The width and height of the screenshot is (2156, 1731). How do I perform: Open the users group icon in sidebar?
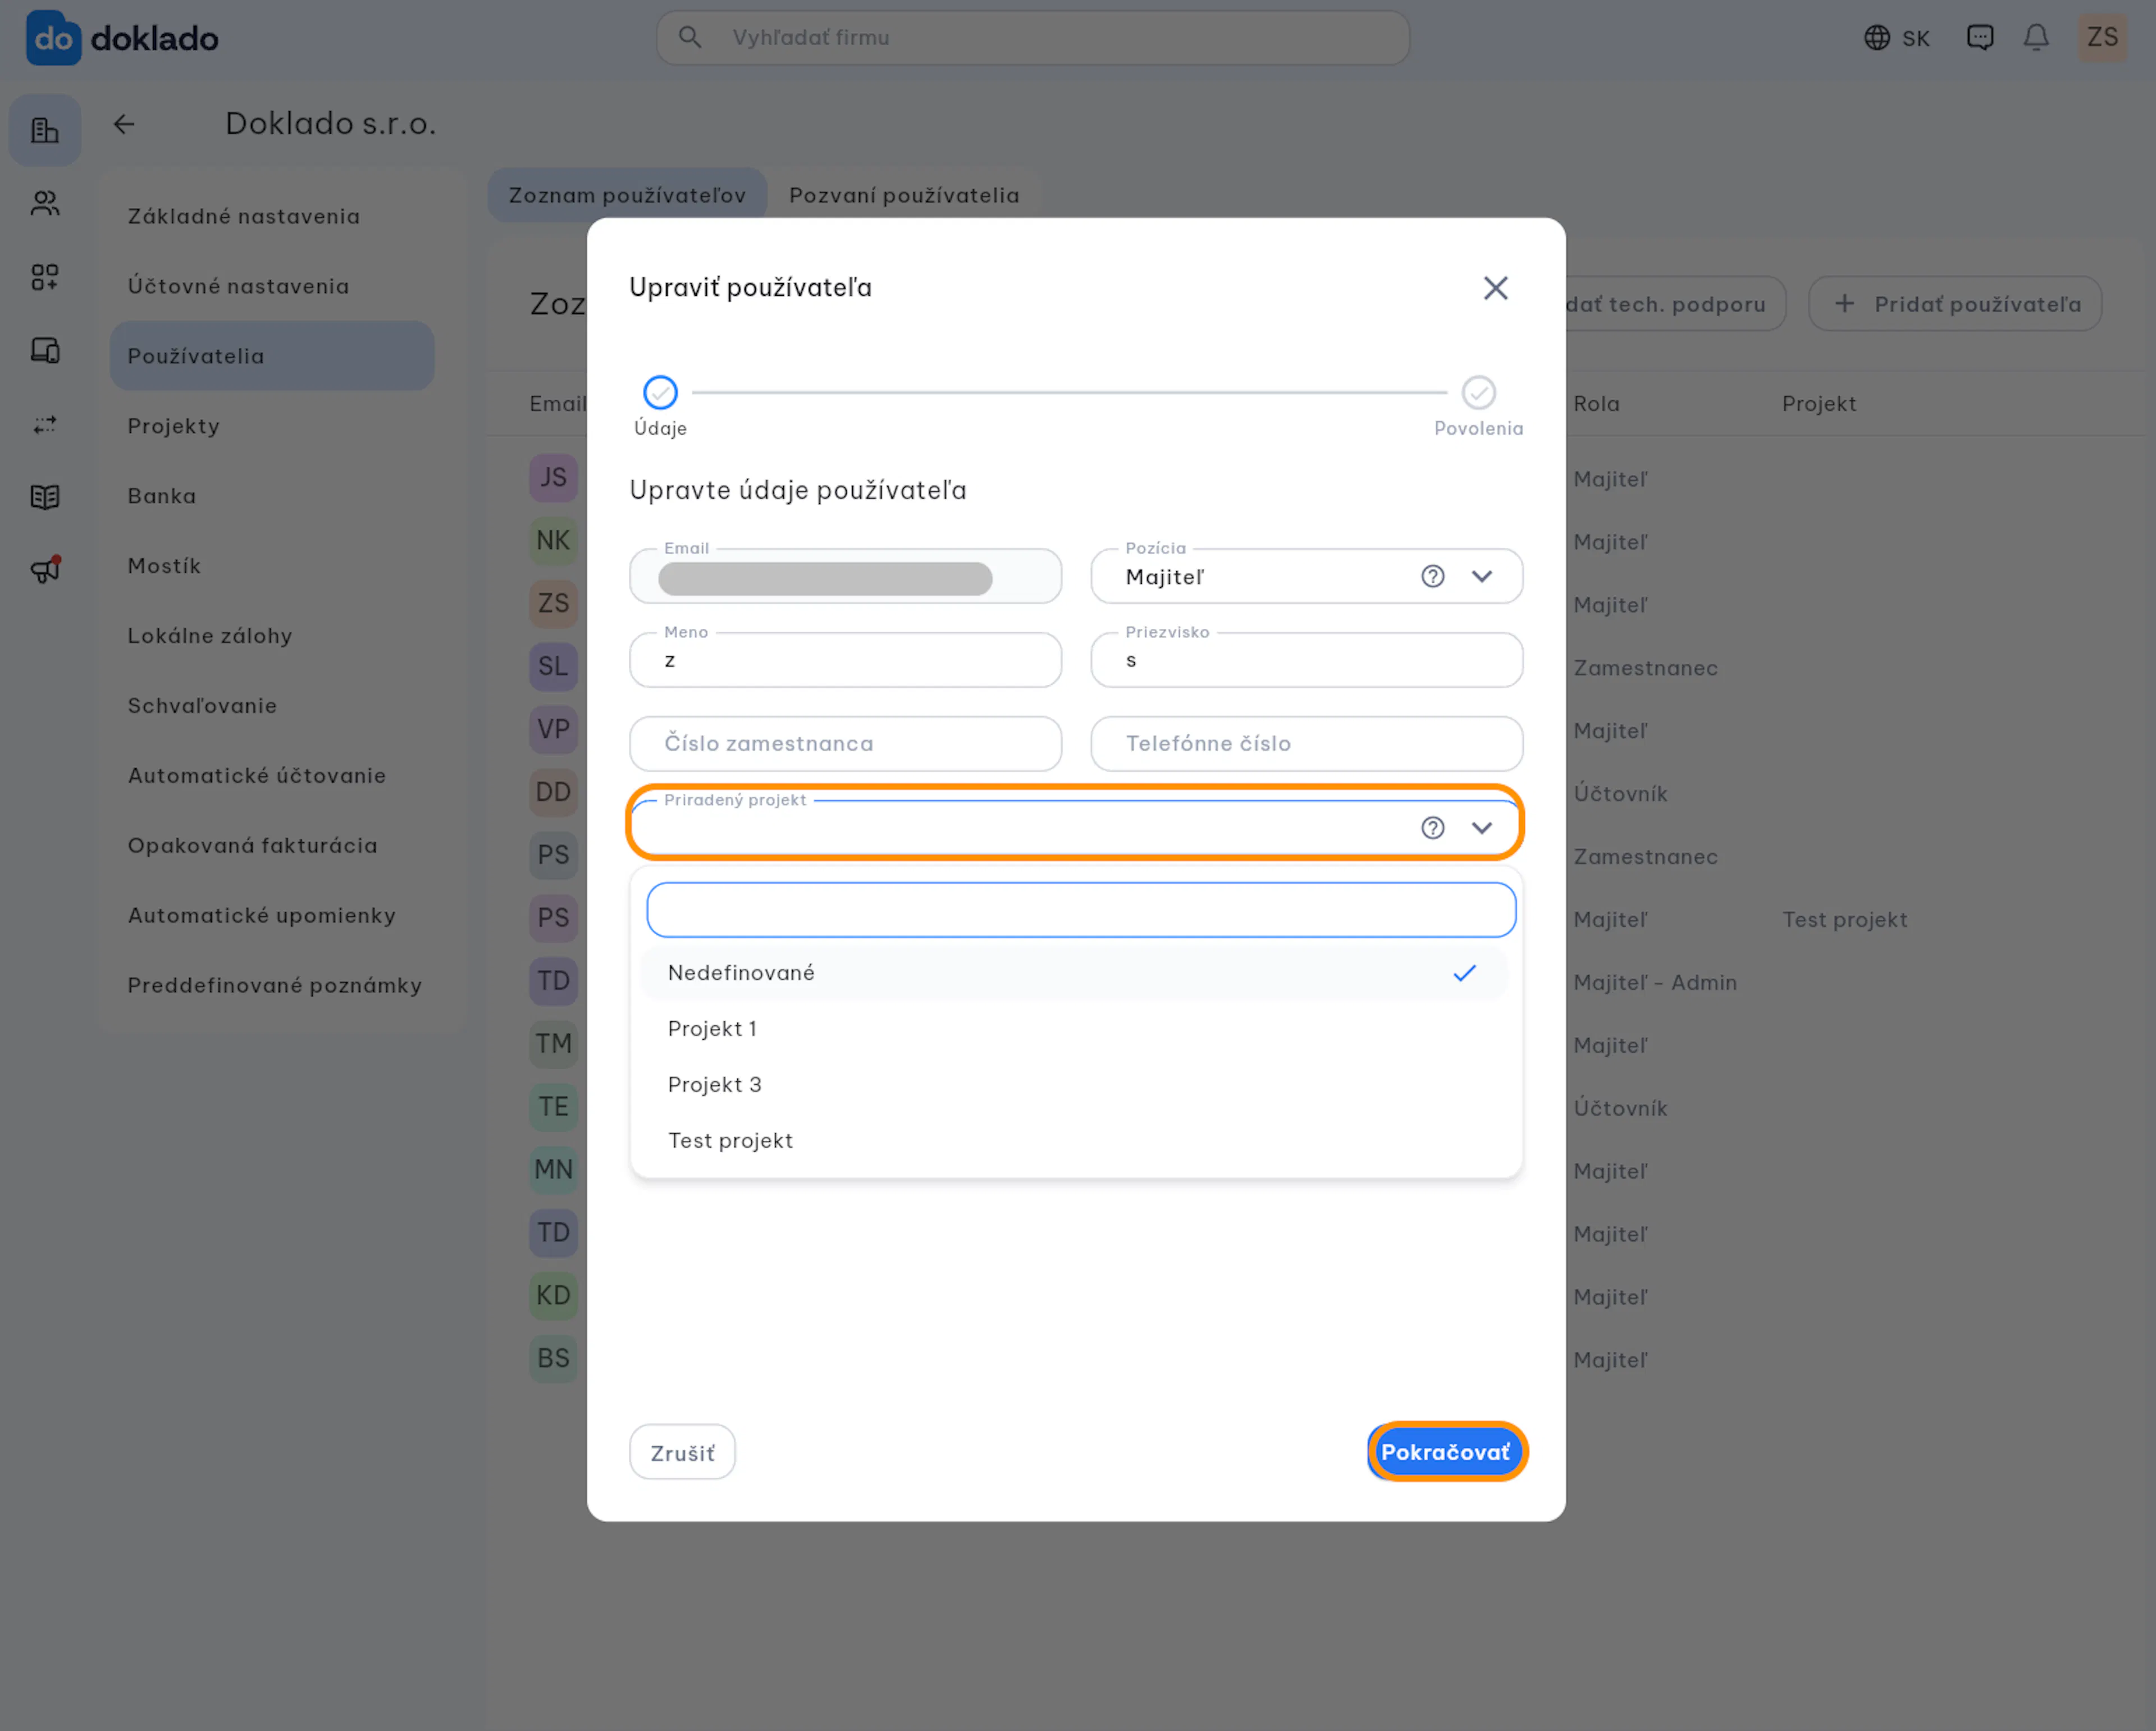coord(45,203)
